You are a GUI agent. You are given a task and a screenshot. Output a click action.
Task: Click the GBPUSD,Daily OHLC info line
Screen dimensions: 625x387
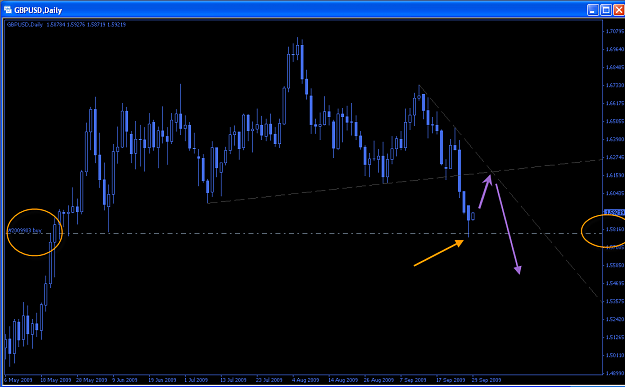tap(66, 25)
